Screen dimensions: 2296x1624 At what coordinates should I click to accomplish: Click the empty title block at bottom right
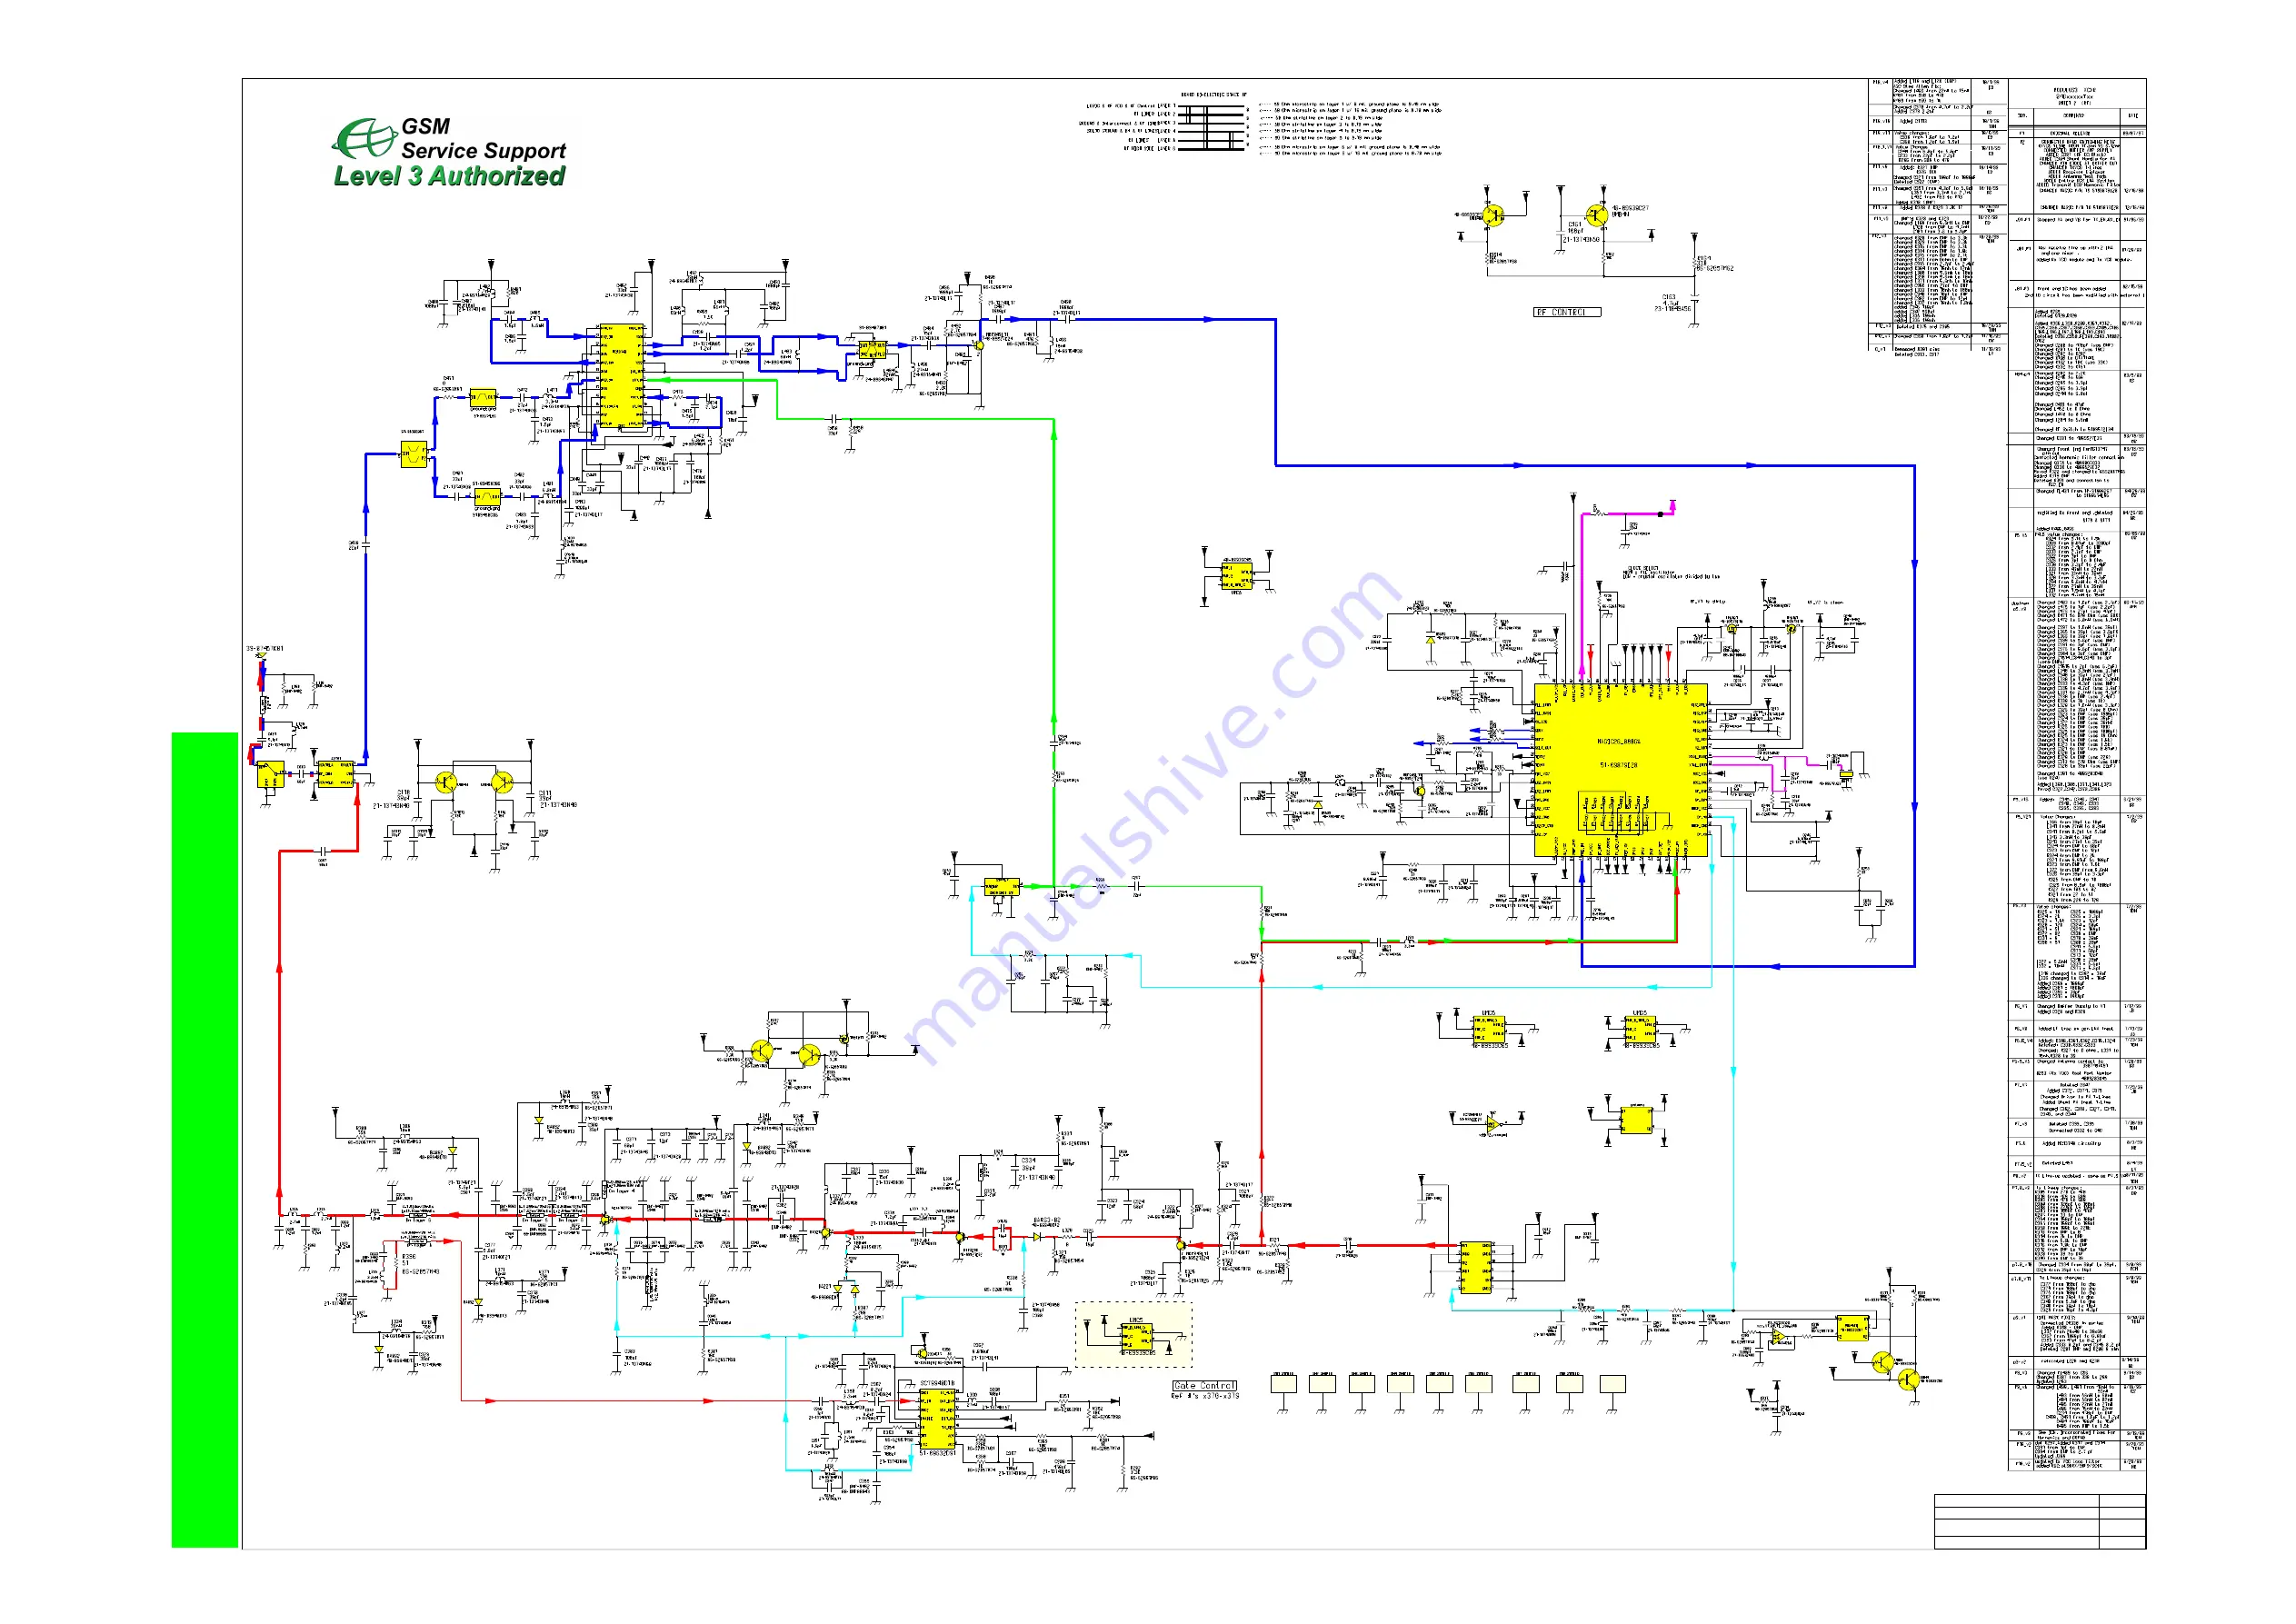pyautogui.click(x=2040, y=1521)
